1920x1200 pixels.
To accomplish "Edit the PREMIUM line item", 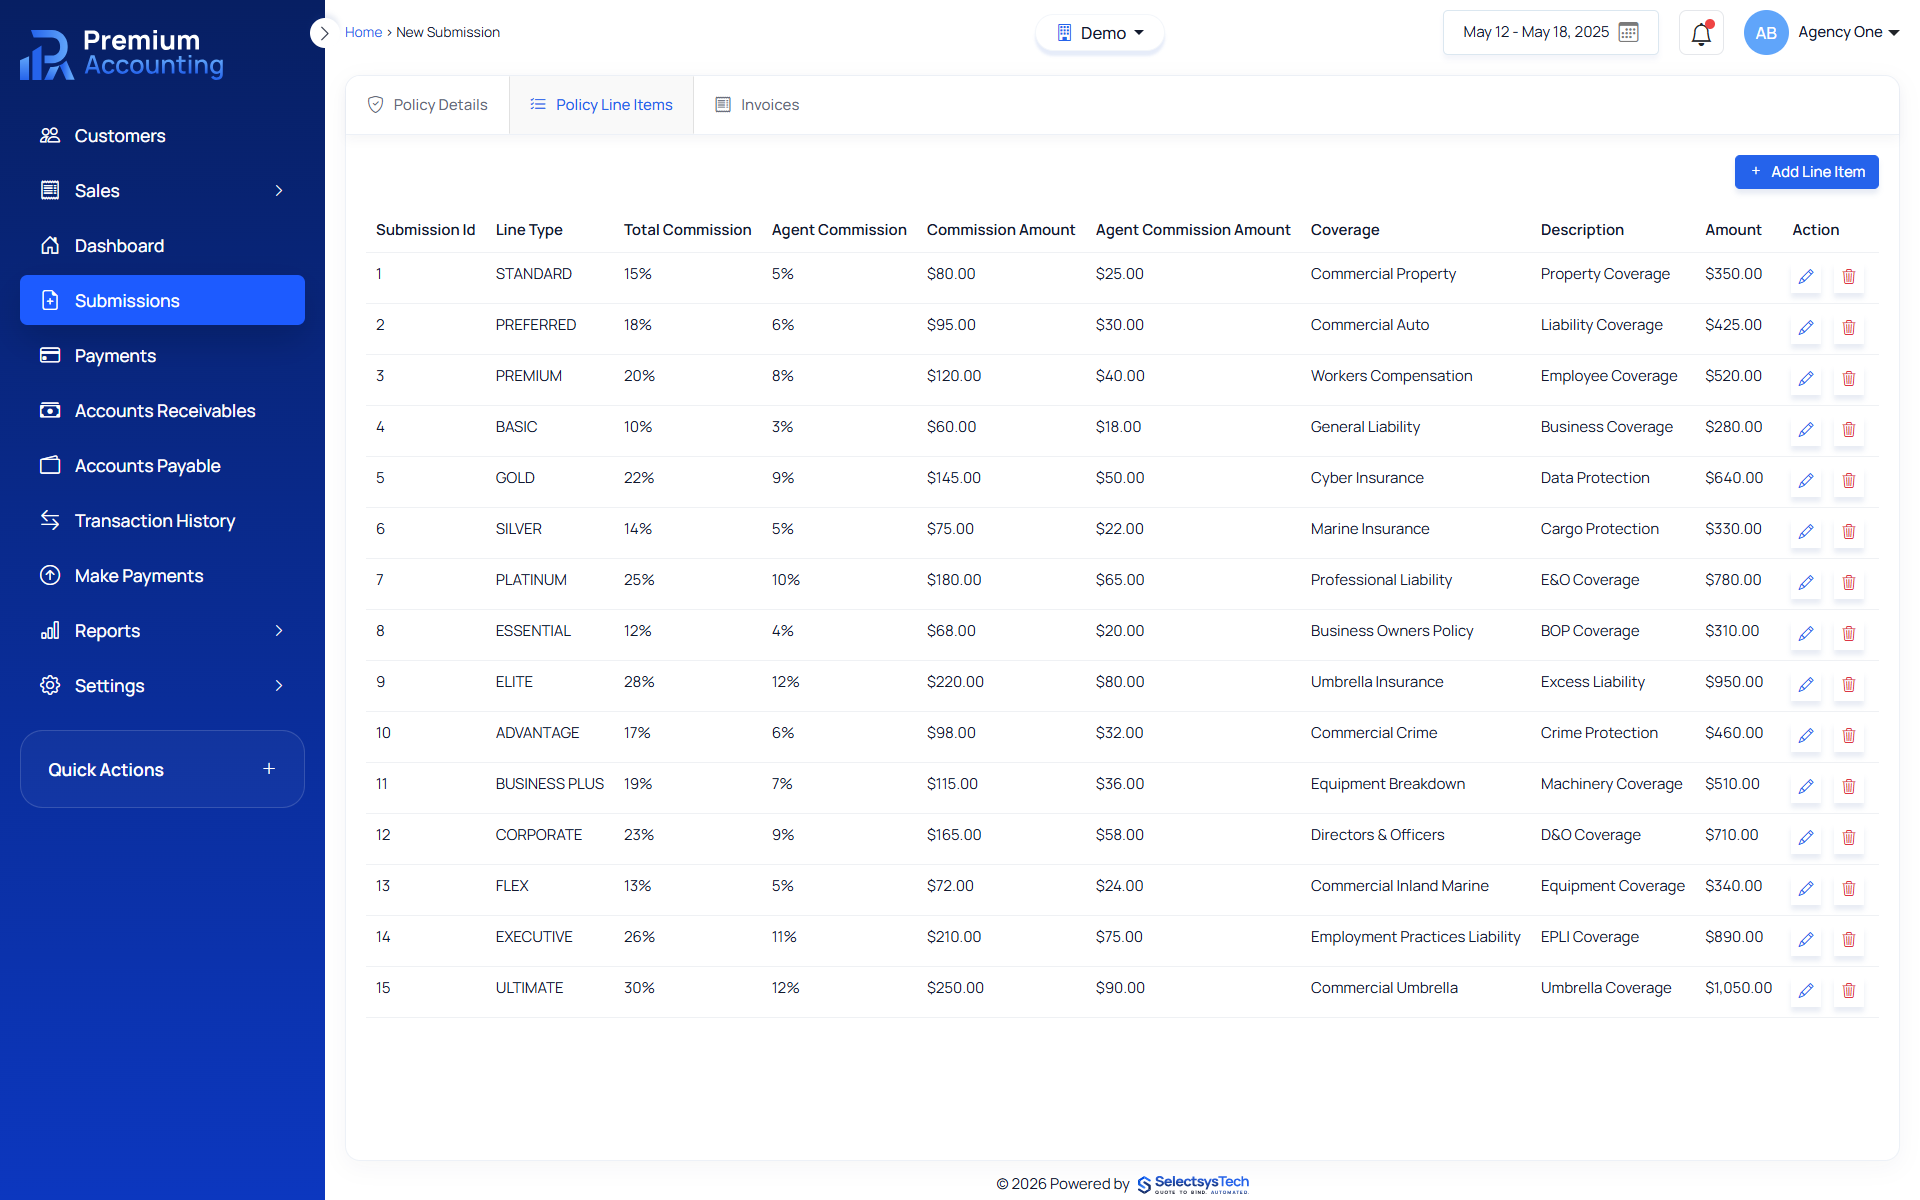I will pos(1806,379).
